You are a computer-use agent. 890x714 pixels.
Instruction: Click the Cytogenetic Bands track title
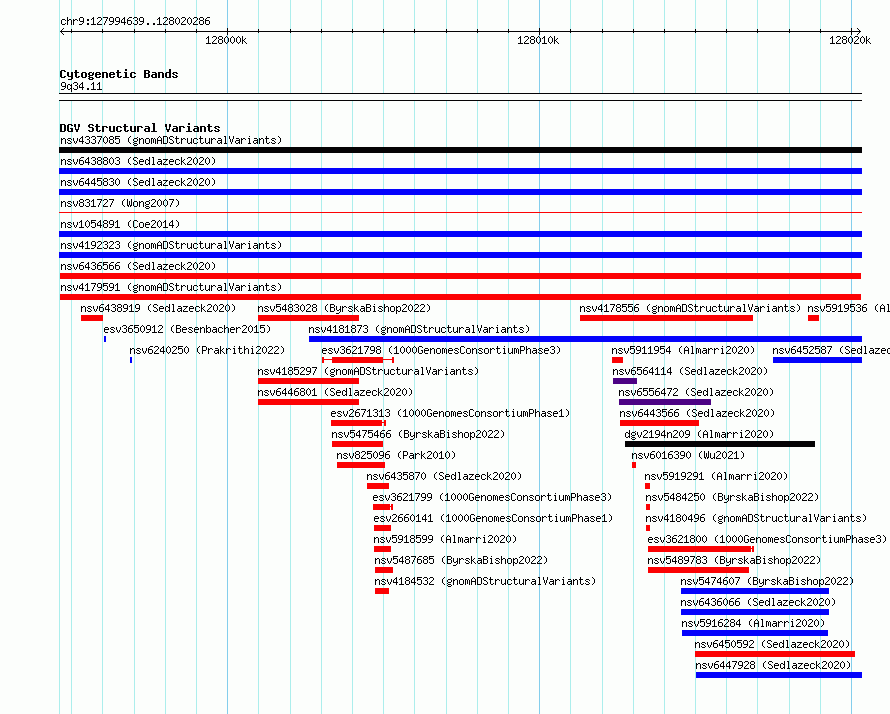(119, 74)
